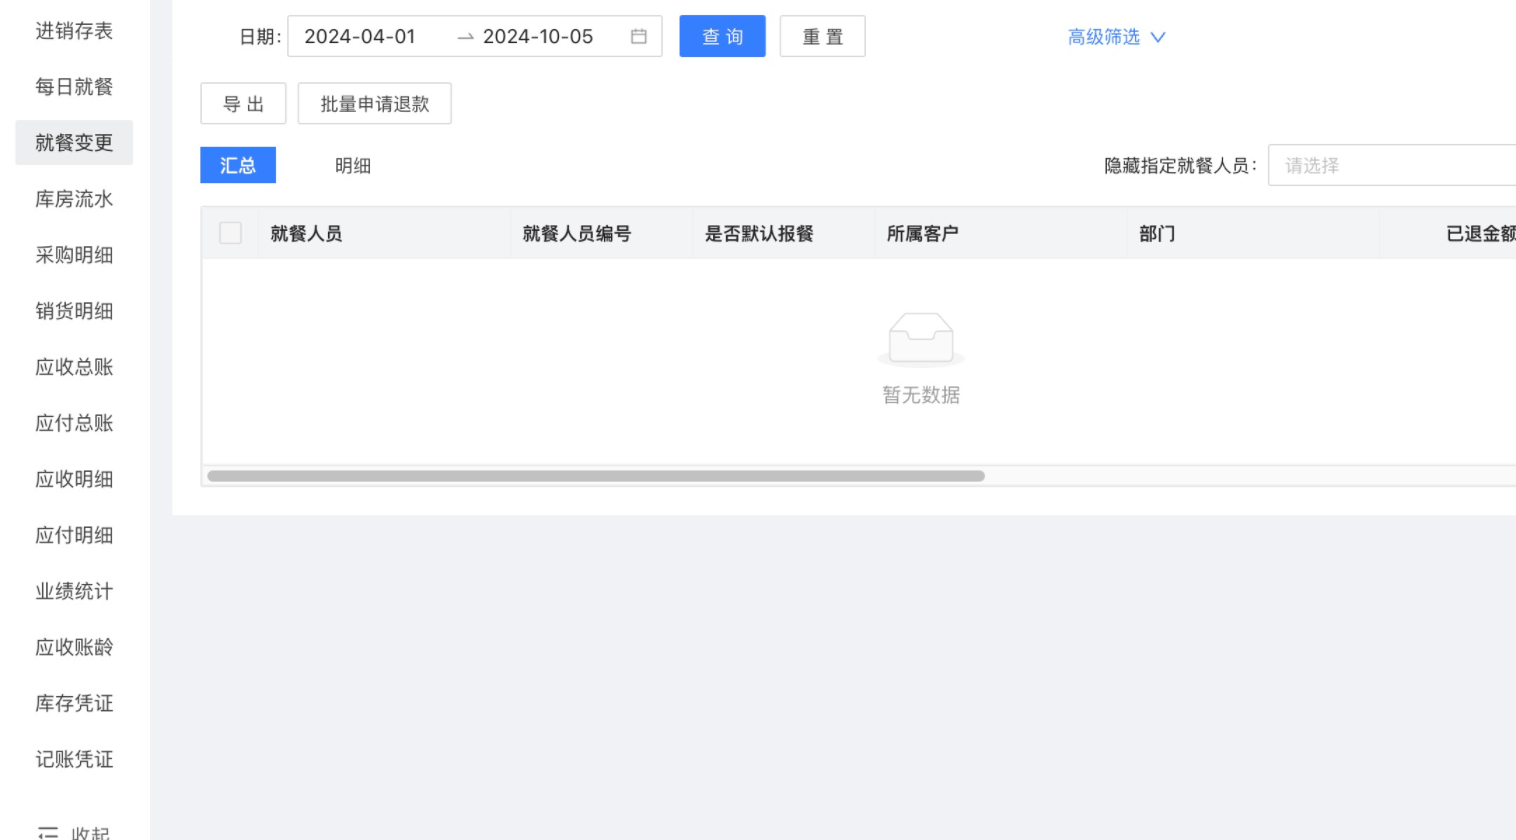Click end date 2024-10-05 field
Screen dimensions: 1516x840
(538, 36)
